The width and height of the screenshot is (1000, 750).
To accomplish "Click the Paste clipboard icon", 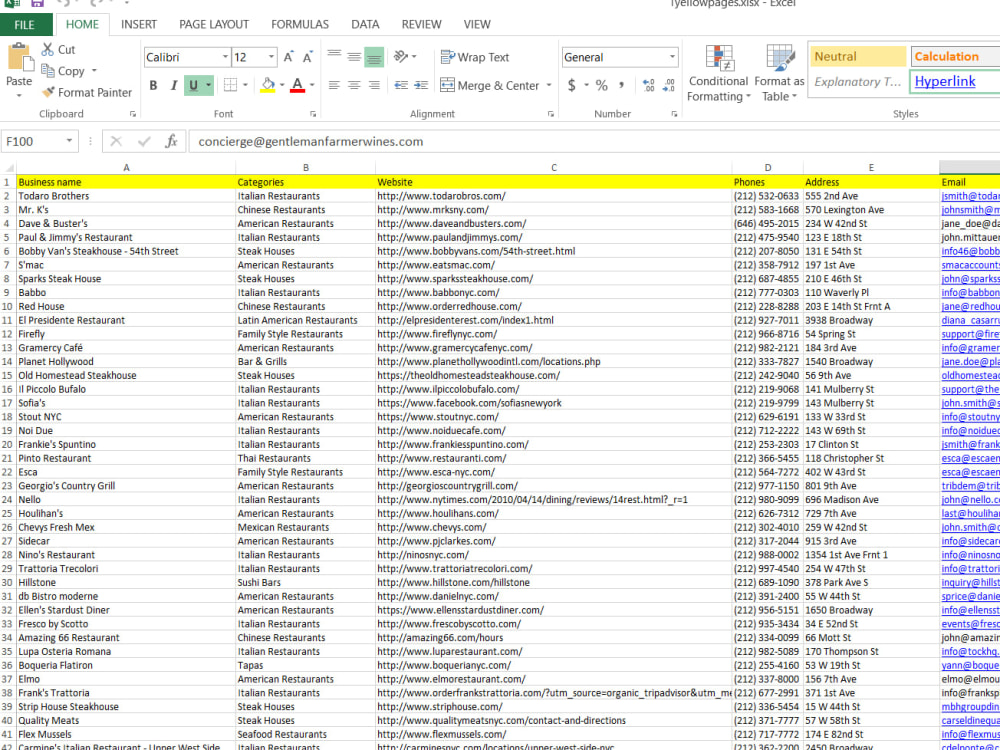I will point(19,57).
